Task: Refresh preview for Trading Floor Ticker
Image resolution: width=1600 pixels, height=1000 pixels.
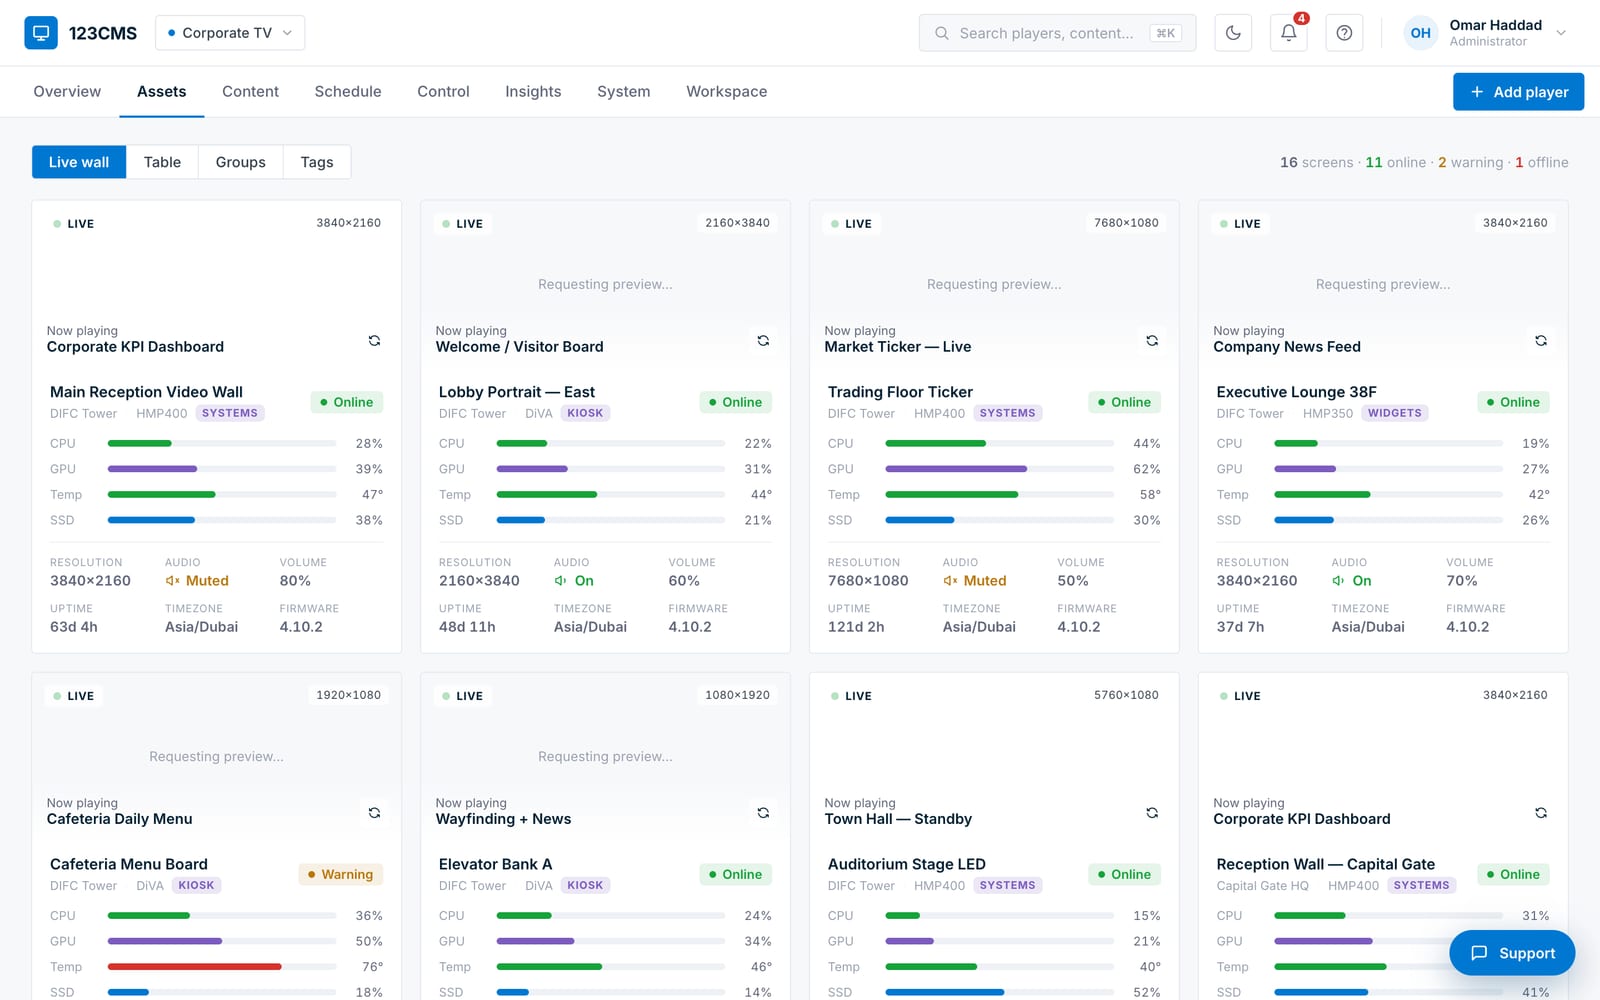Action: point(1152,340)
